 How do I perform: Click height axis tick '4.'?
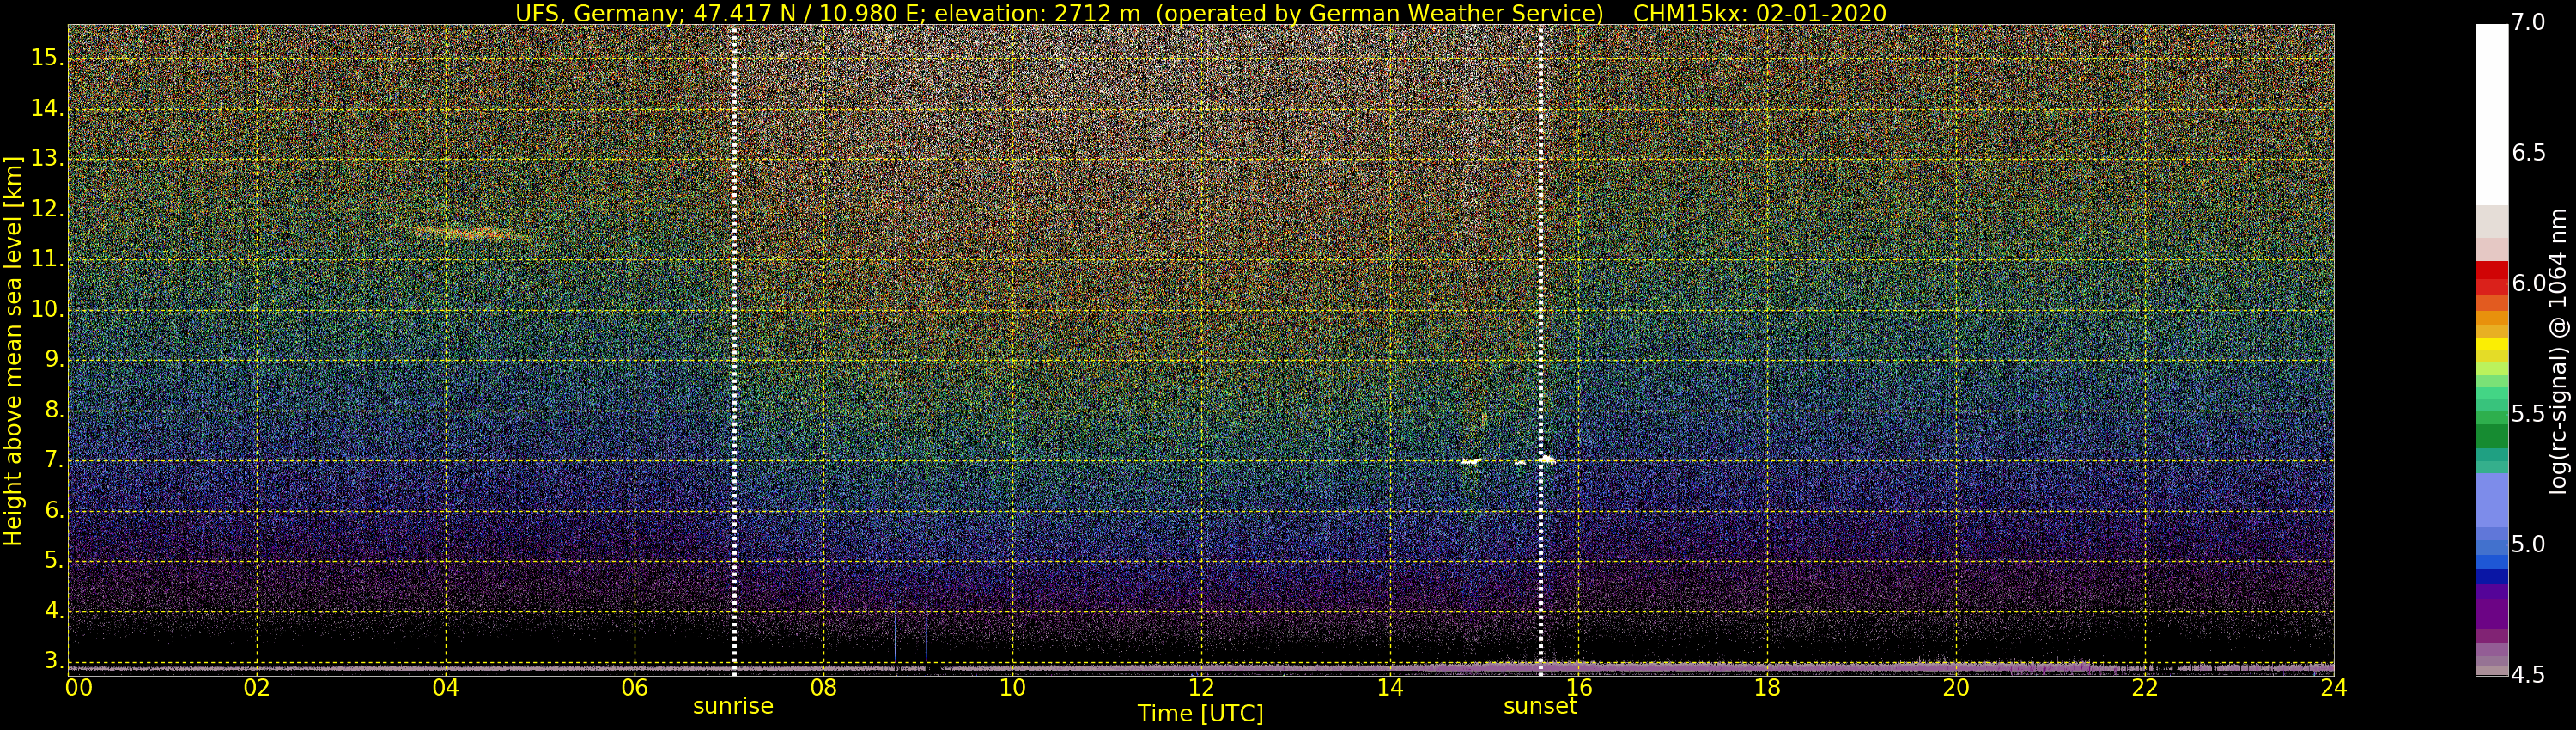pyautogui.click(x=54, y=611)
